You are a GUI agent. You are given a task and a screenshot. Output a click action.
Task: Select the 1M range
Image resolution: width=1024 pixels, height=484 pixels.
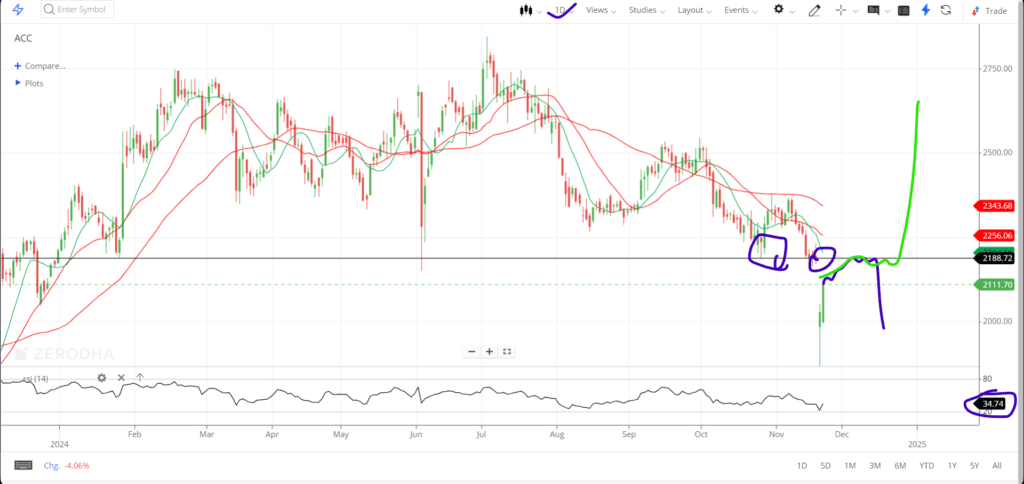[850, 466]
